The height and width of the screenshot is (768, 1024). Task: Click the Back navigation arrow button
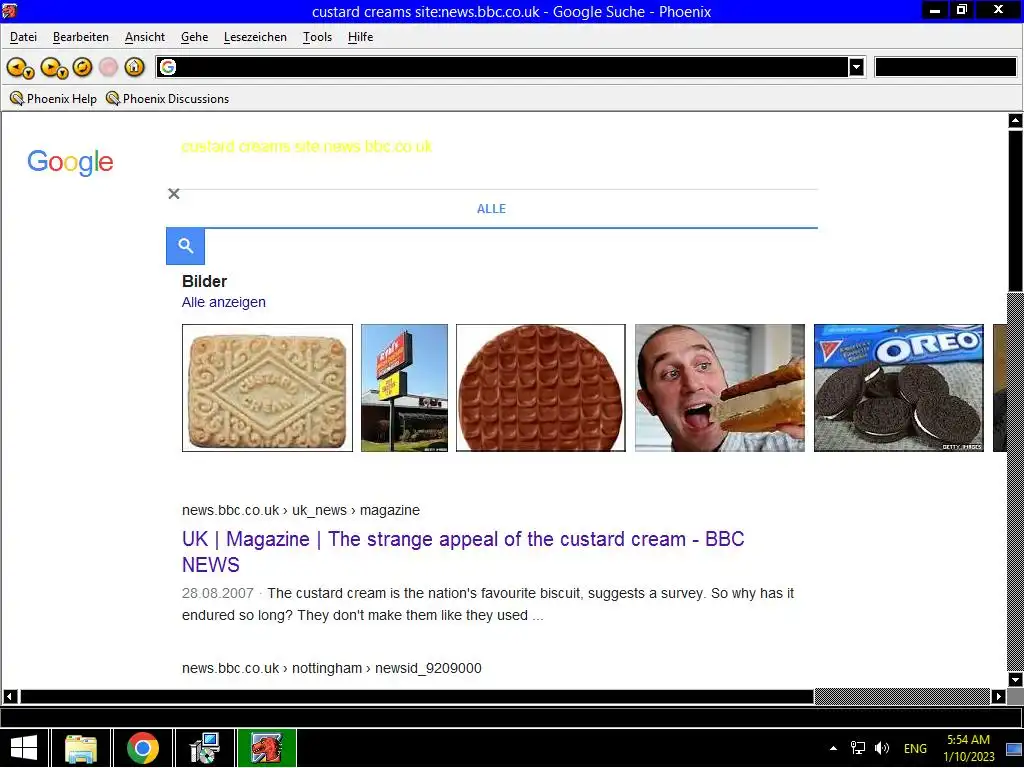pos(20,67)
